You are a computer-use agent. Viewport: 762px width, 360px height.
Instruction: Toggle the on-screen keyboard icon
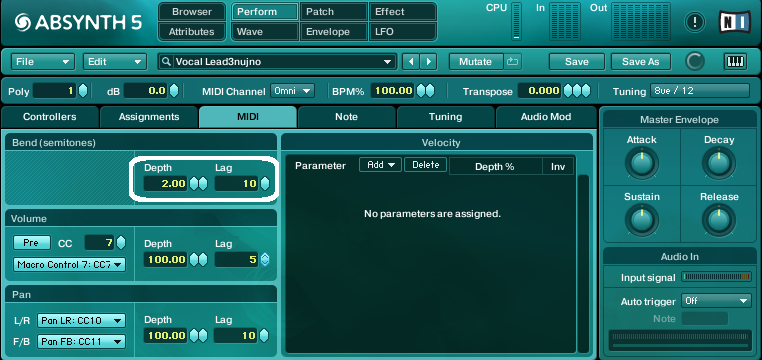735,62
